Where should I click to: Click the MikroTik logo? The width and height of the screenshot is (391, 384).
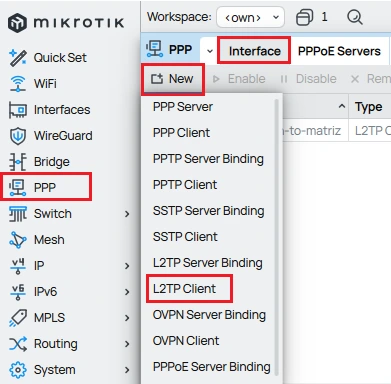[66, 23]
